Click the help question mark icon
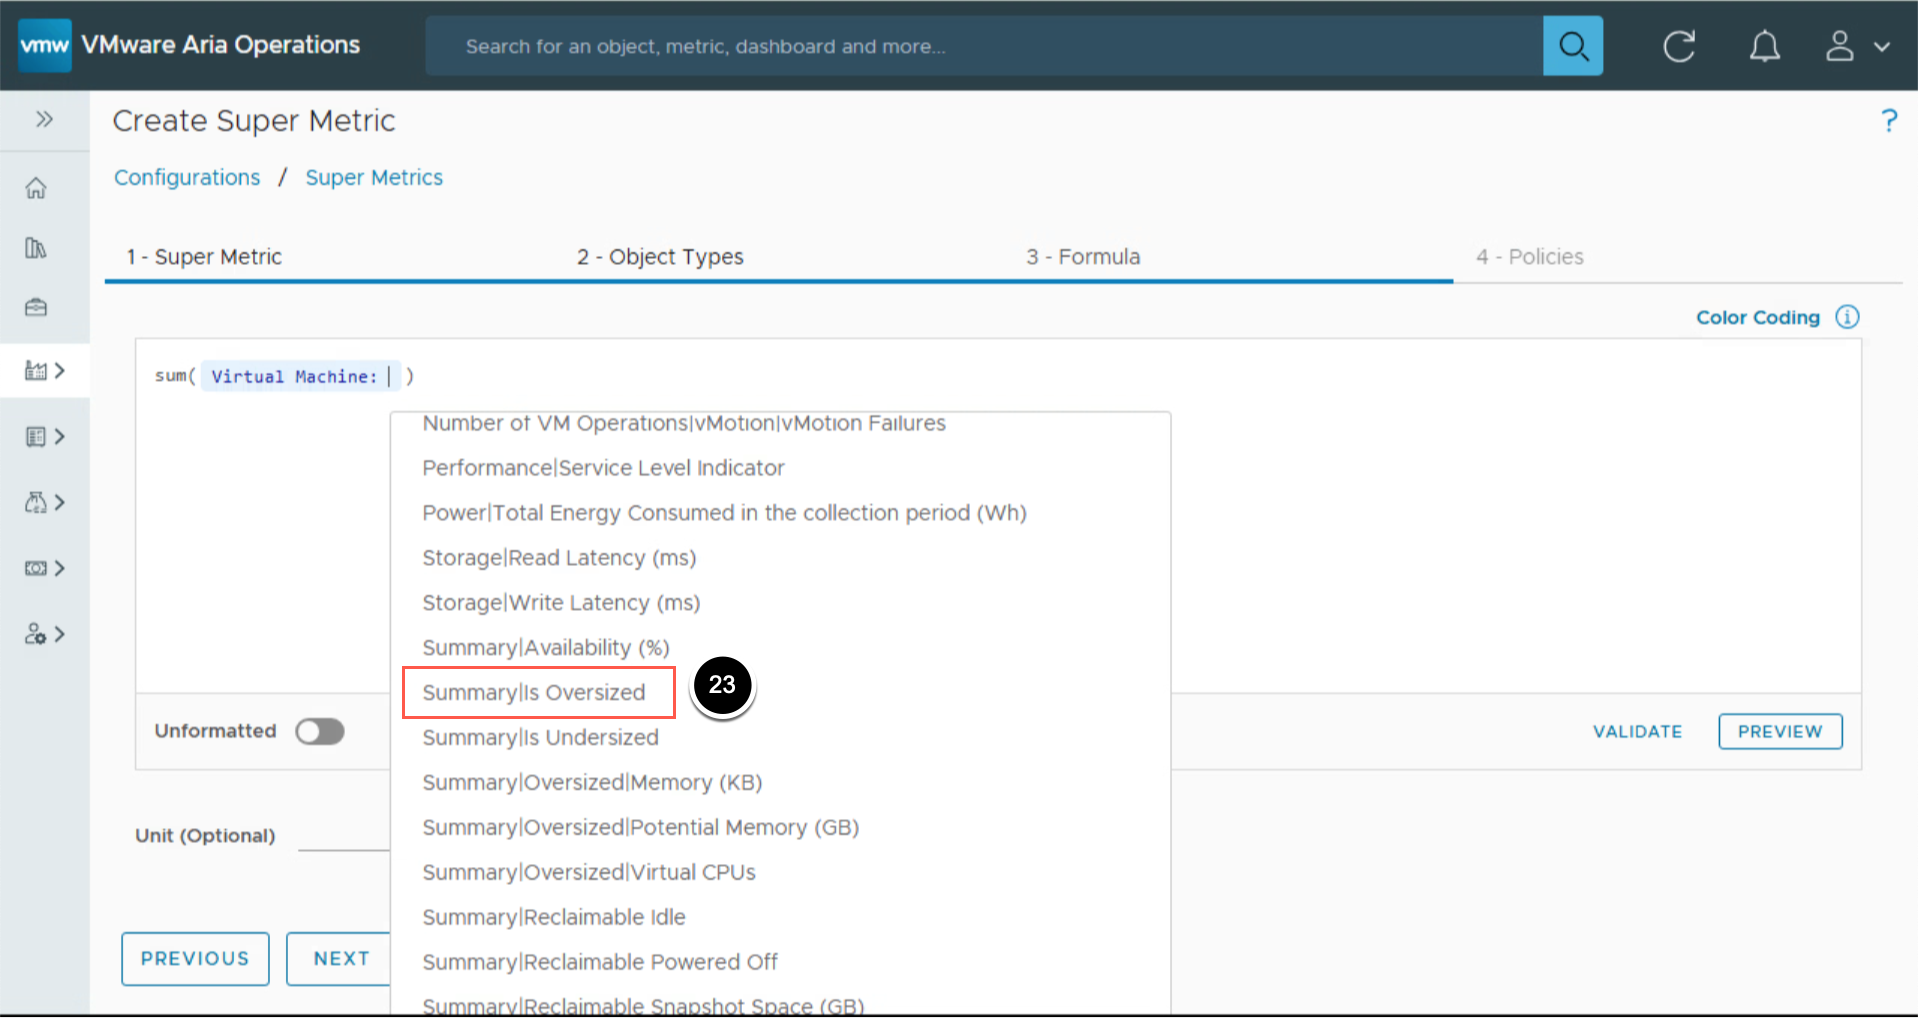Image resolution: width=1918 pixels, height=1018 pixels. [x=1888, y=121]
